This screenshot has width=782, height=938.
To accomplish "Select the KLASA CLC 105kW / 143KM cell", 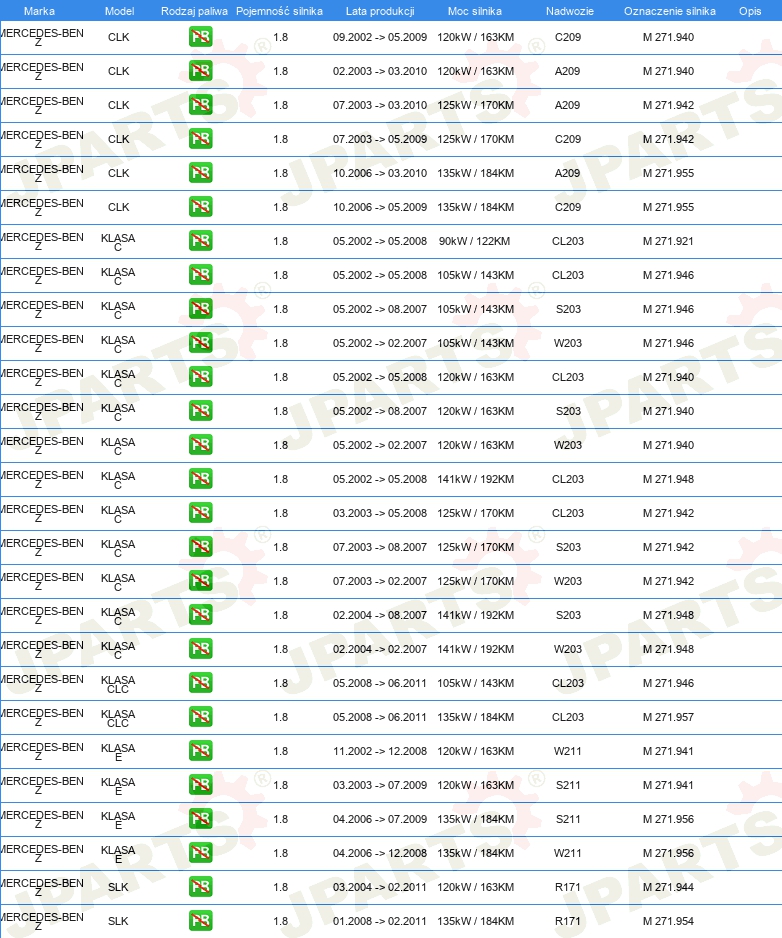I will coord(476,683).
